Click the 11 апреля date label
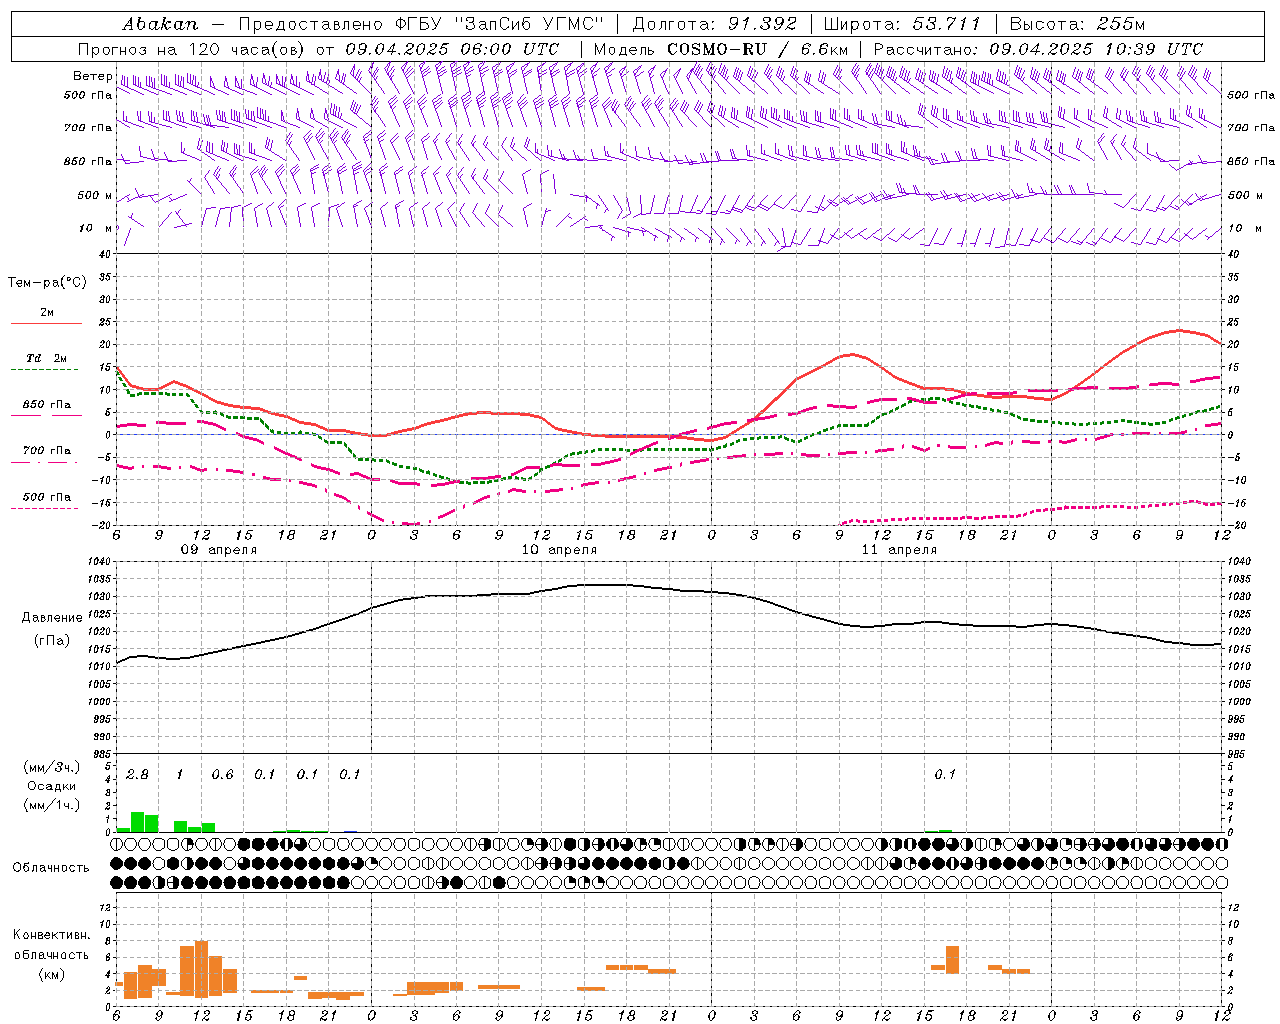1280x1024 pixels. (899, 550)
